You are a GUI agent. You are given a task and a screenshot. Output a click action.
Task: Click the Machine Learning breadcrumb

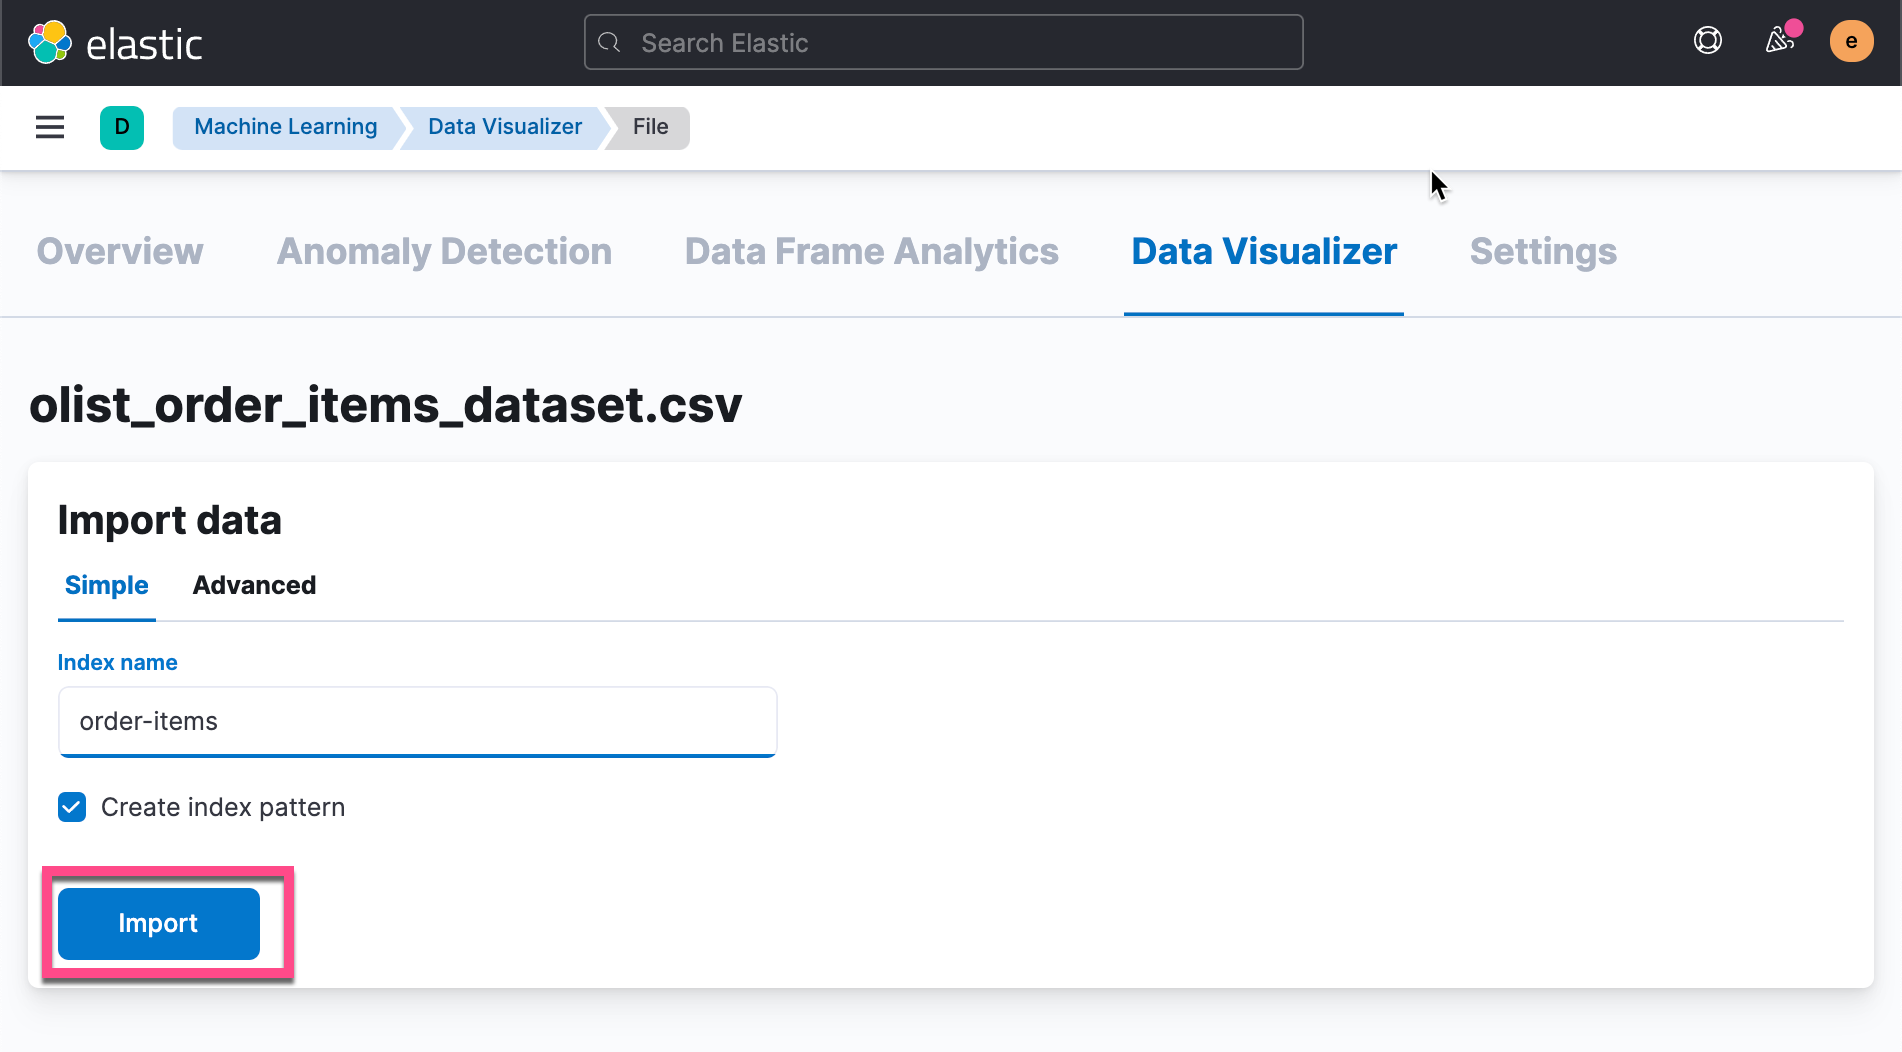tap(286, 127)
